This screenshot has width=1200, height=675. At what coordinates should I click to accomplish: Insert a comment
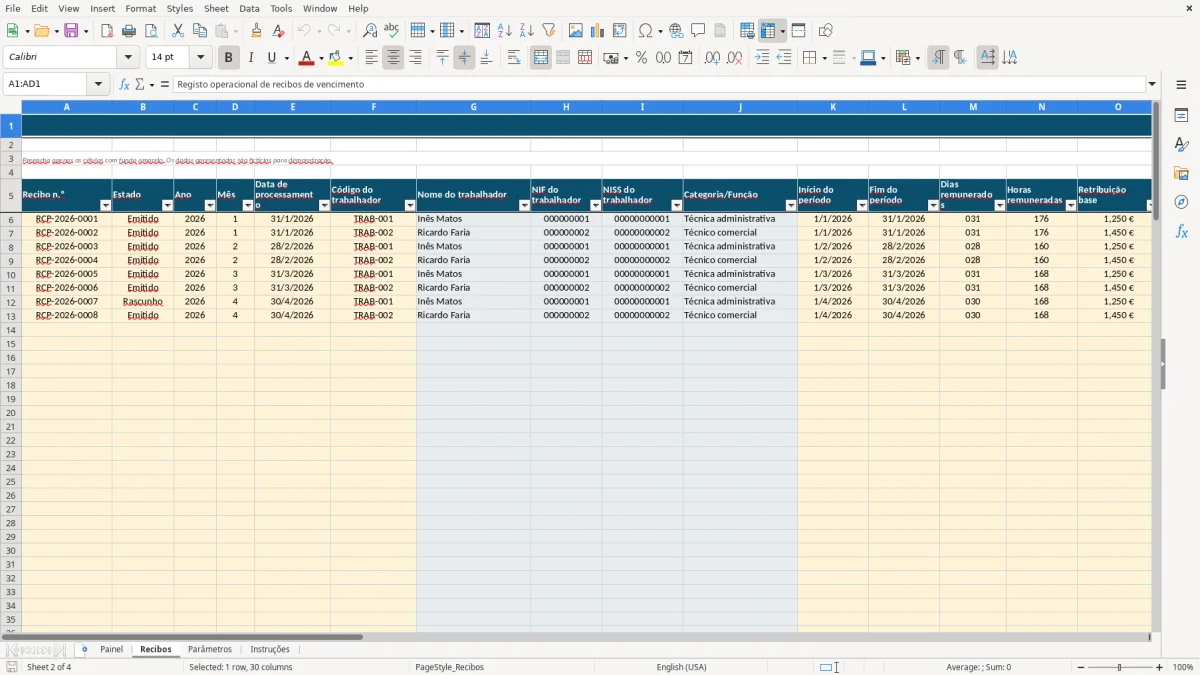698,31
